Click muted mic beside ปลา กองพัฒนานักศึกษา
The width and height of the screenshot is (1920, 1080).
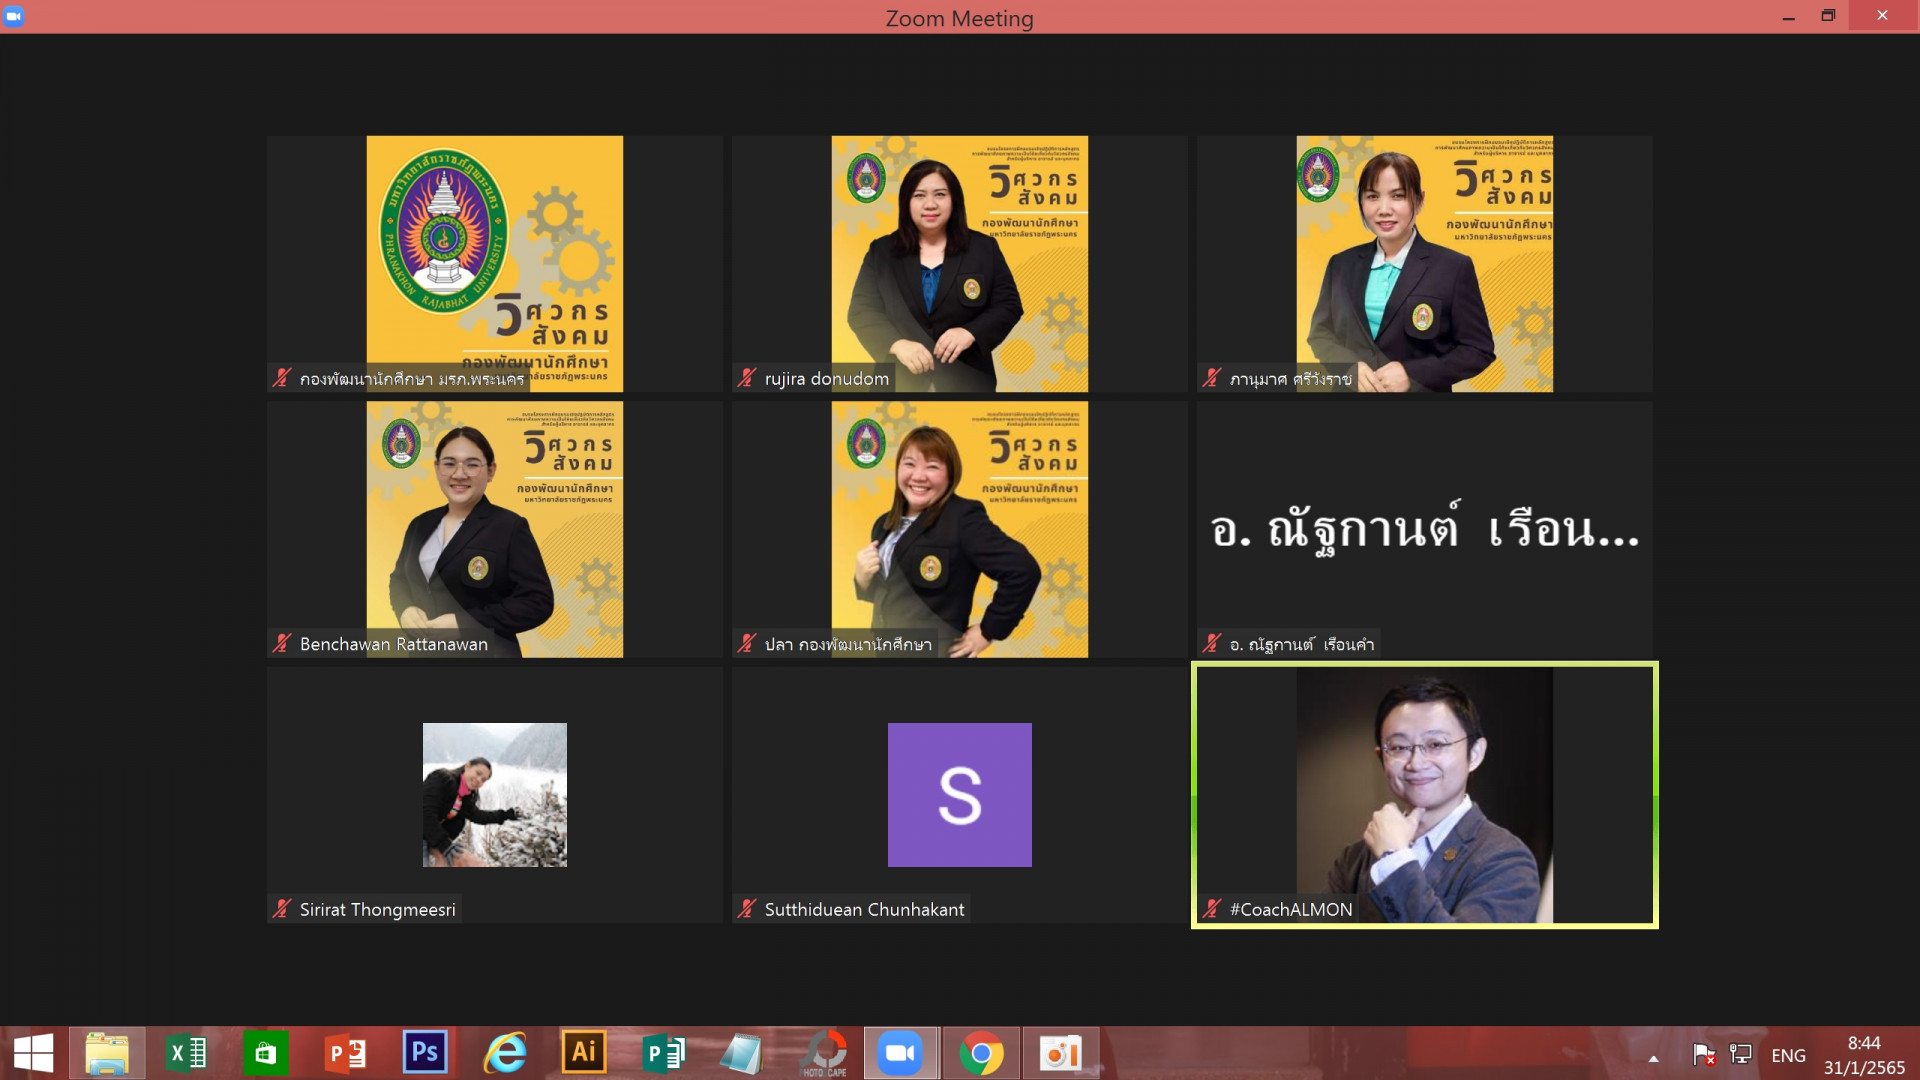pos(747,643)
